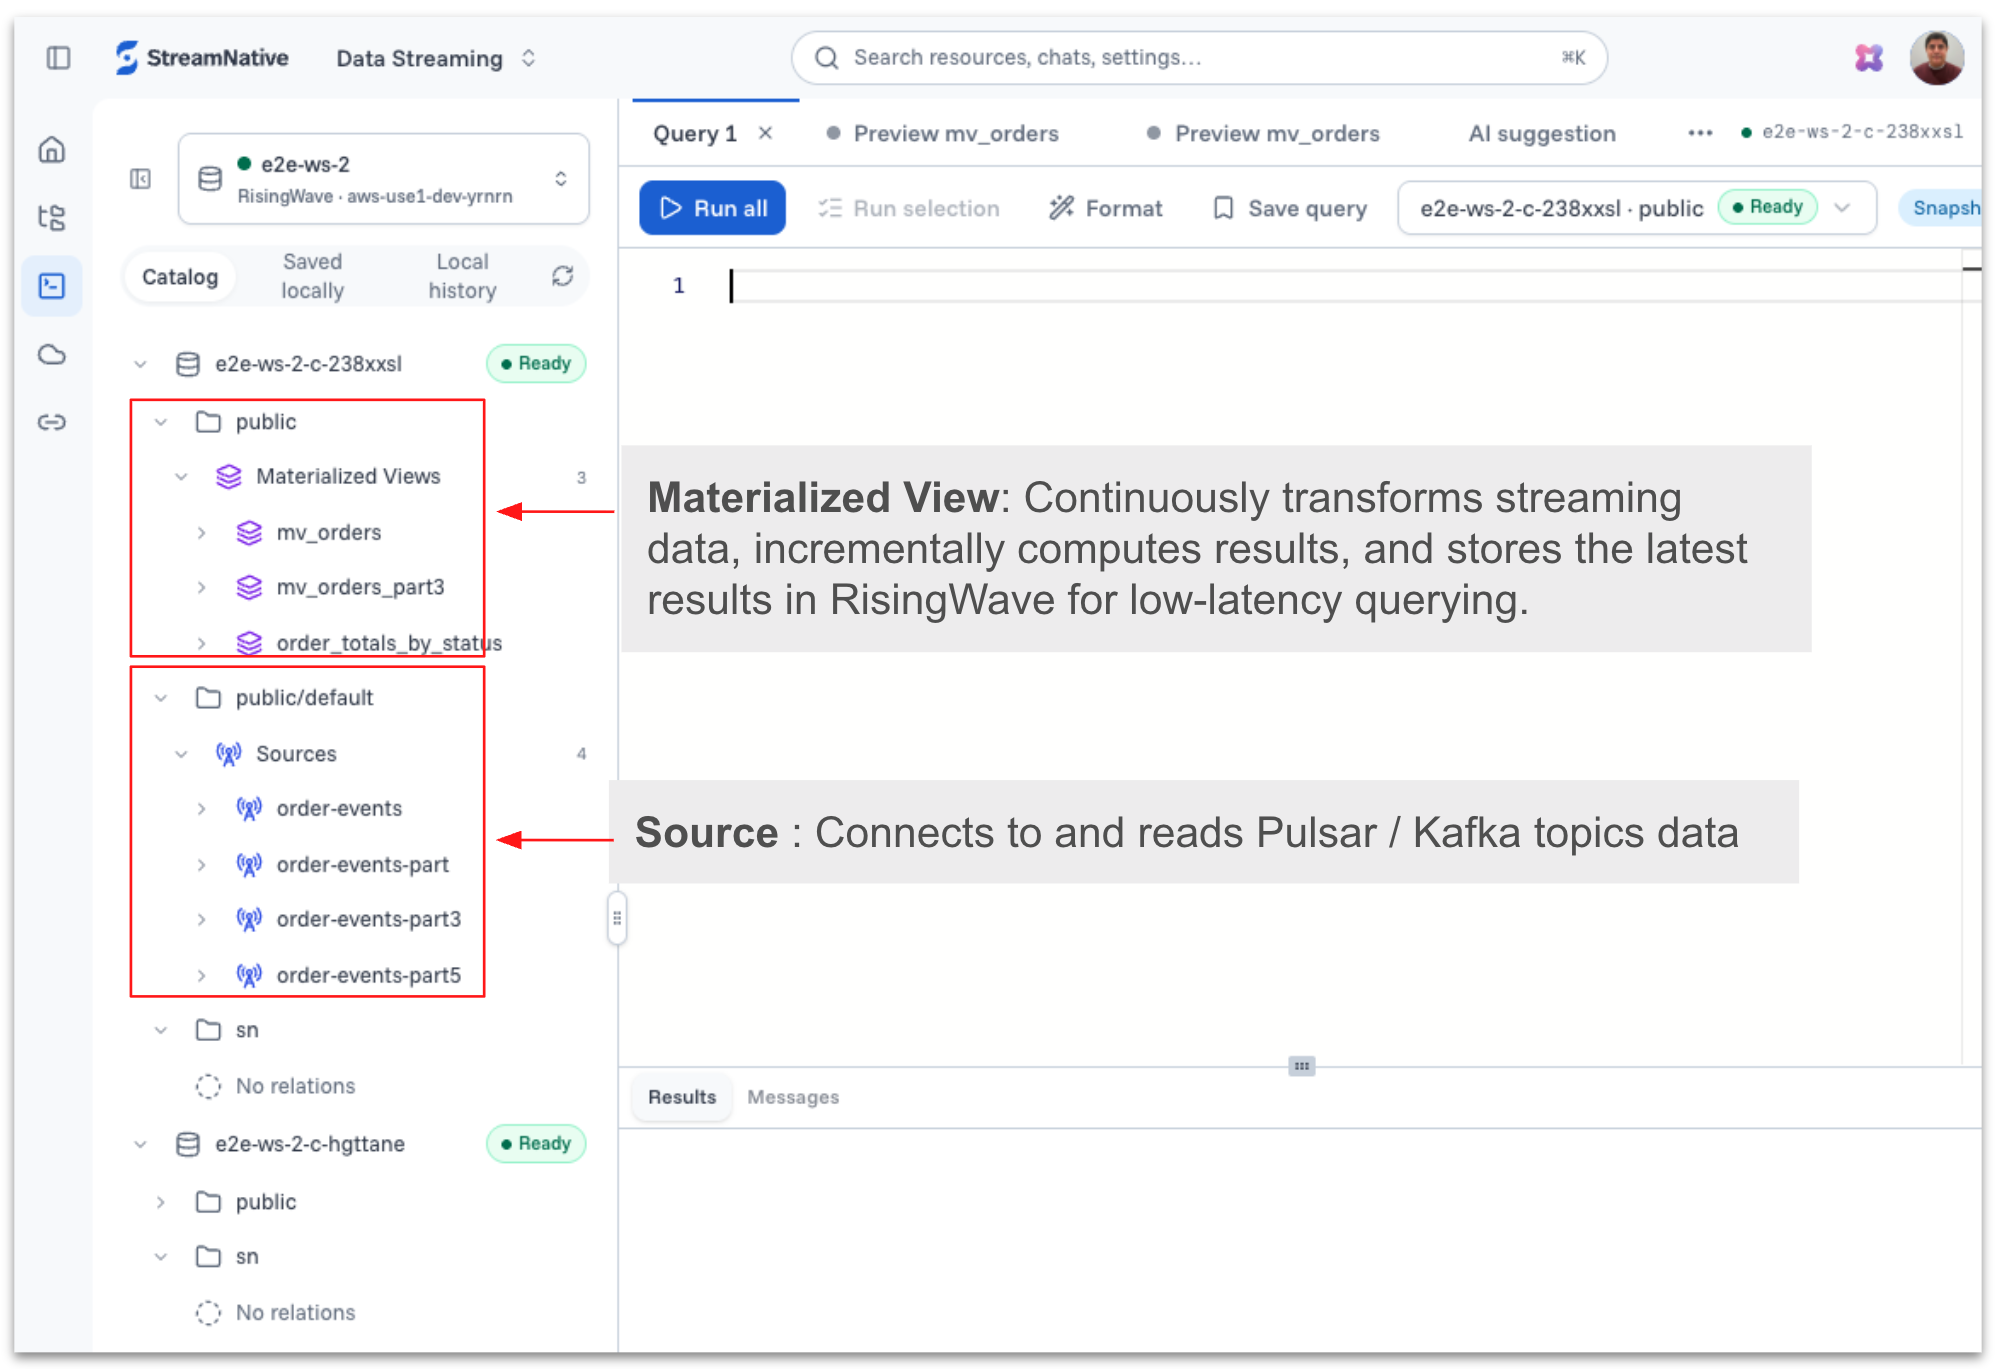Collapse the catalog side panel icon

pos(140,179)
